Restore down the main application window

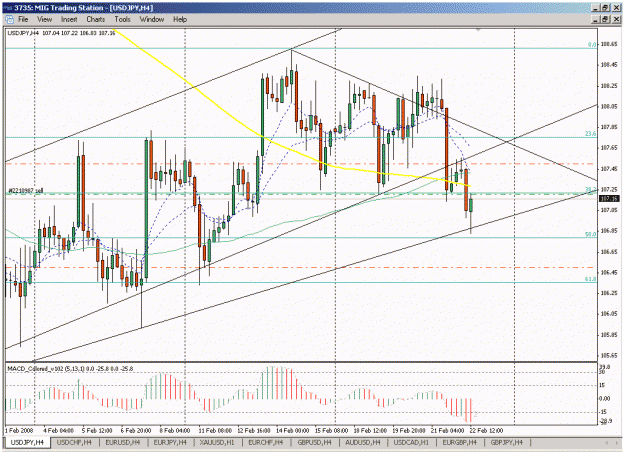coord(605,8)
